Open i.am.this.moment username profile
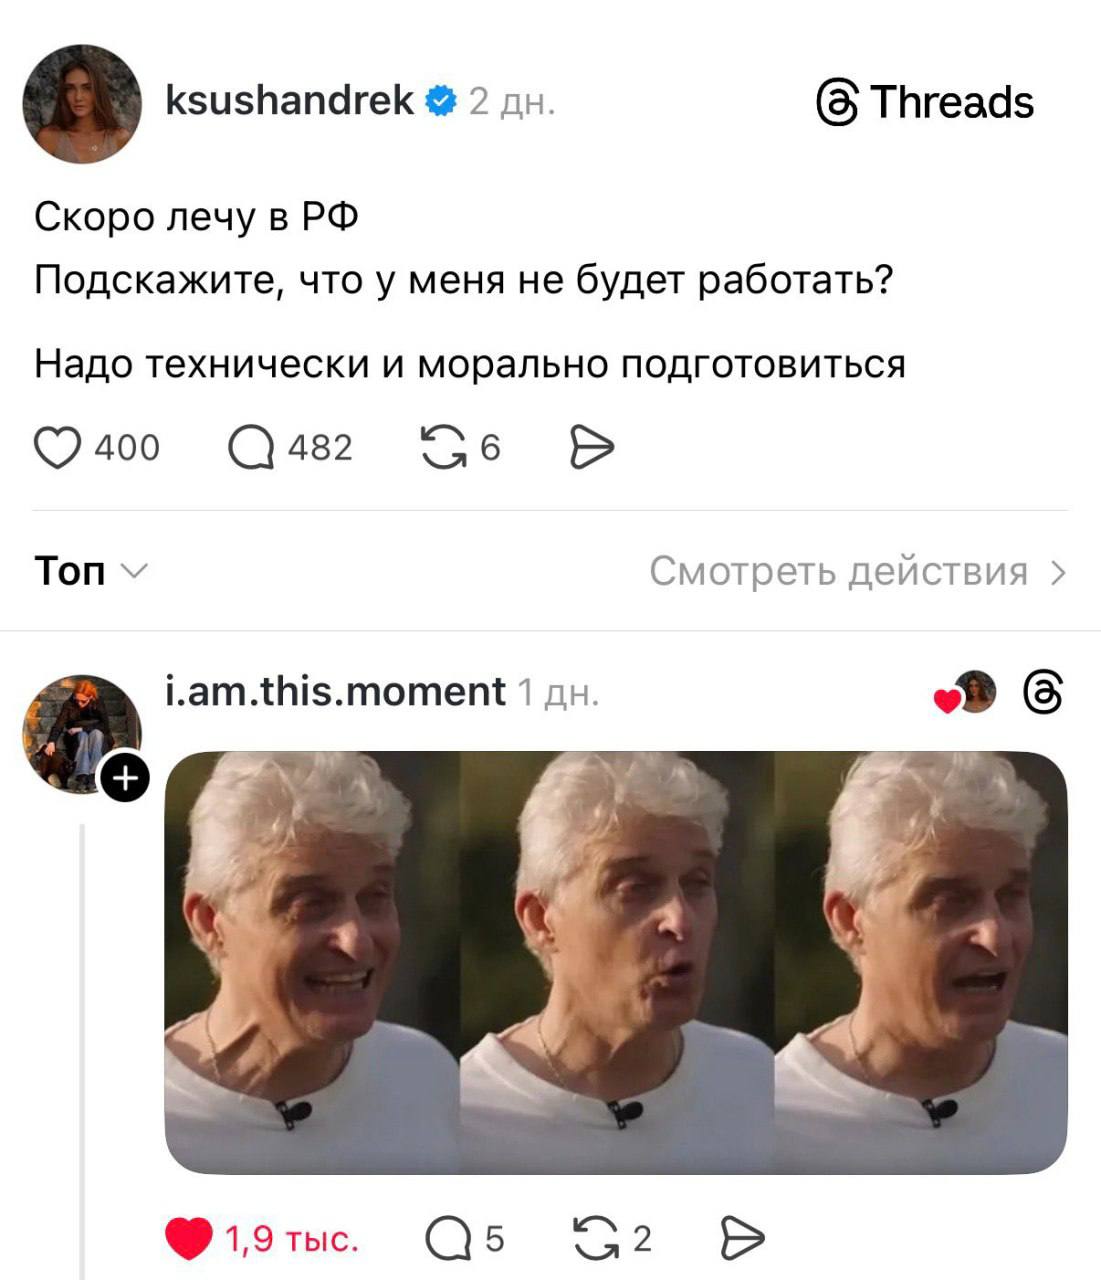Screen dimensions: 1101x1280 click(x=335, y=691)
